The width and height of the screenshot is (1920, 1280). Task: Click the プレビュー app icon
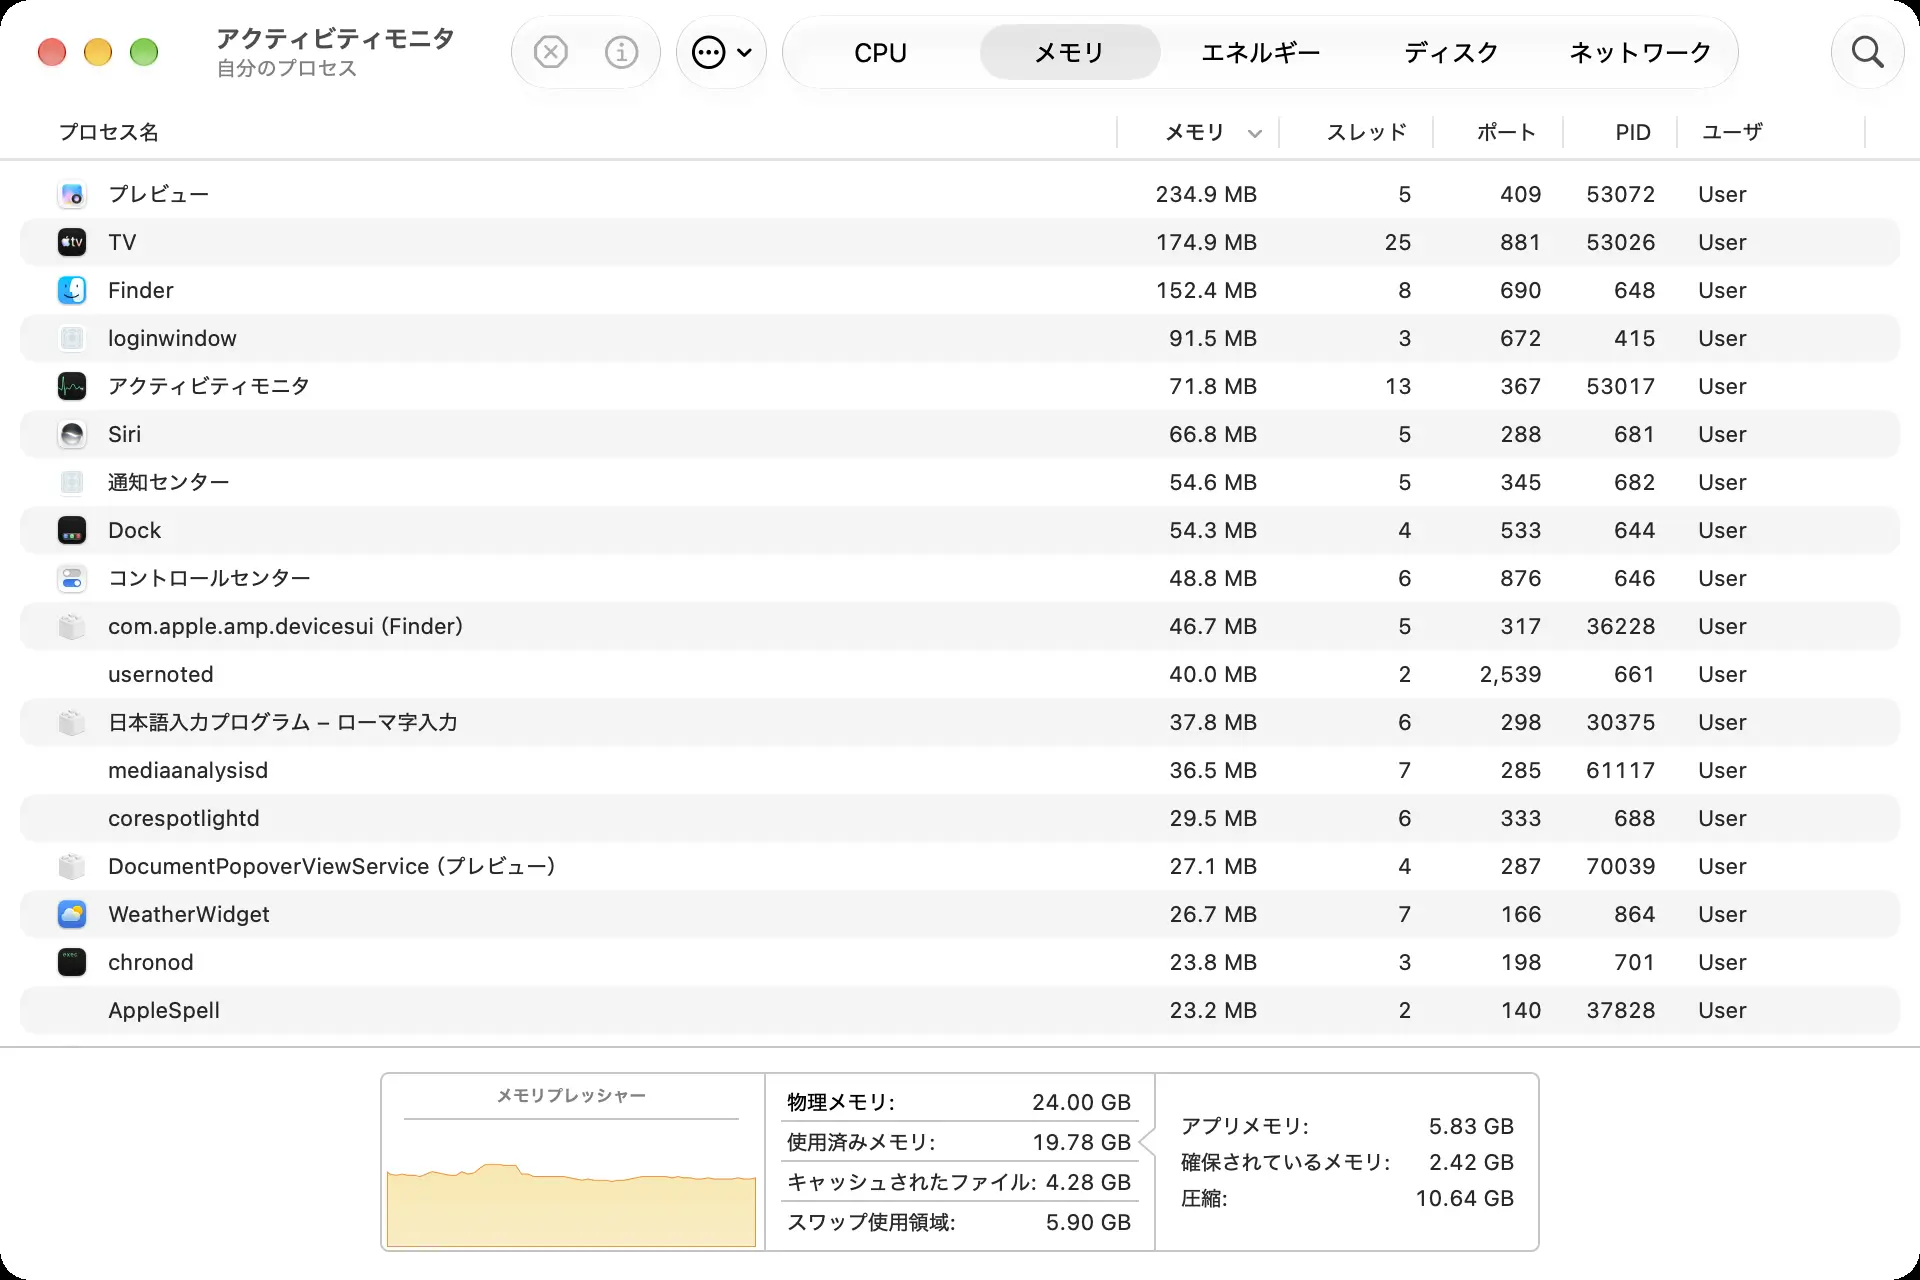point(72,194)
